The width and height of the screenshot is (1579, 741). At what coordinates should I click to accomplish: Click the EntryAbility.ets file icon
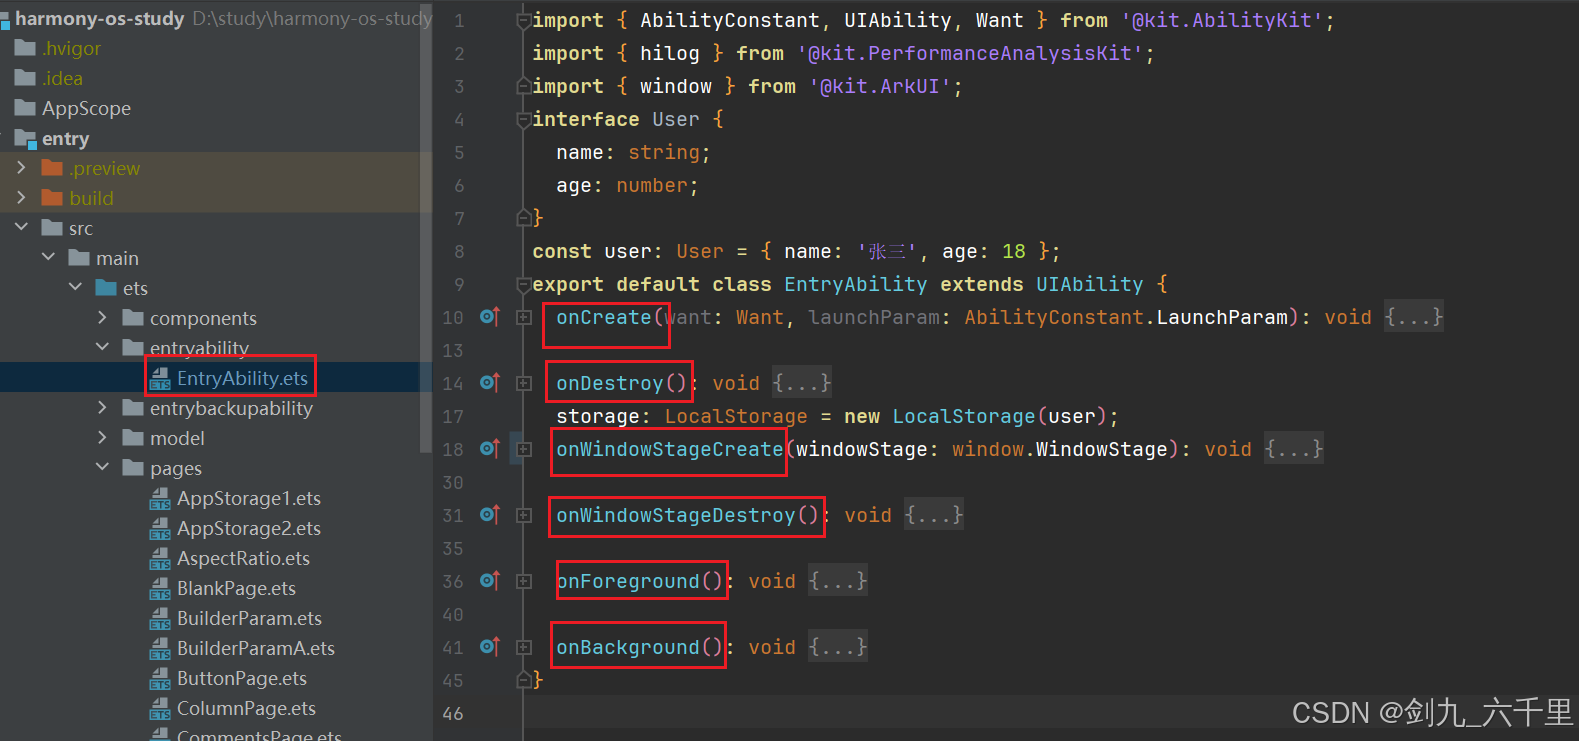pos(160,379)
